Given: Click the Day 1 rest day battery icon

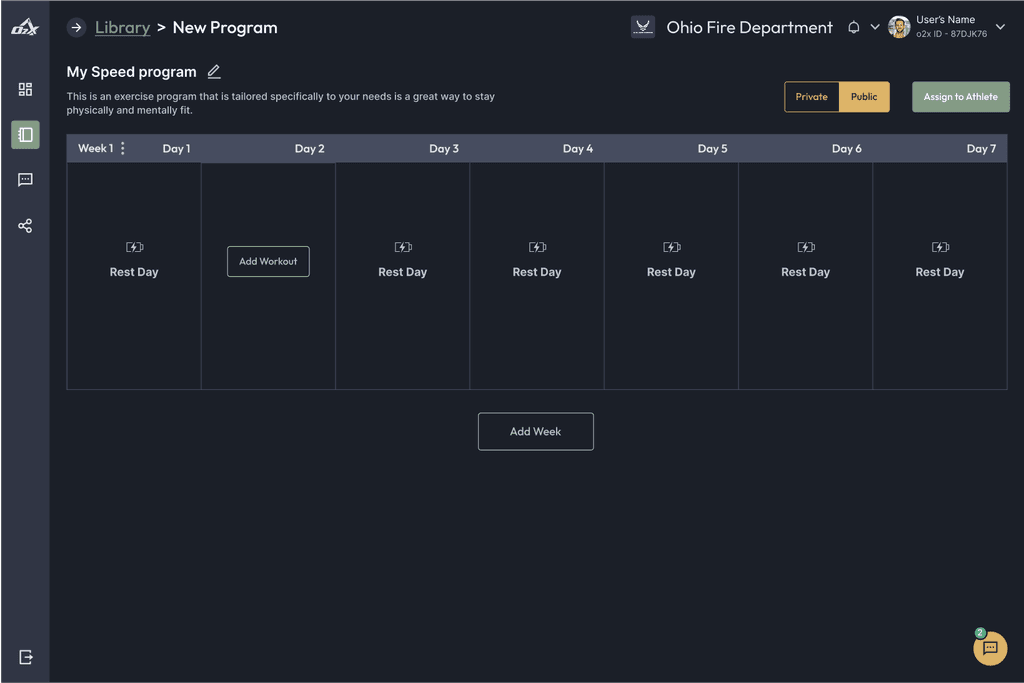Looking at the screenshot, I should point(135,247).
